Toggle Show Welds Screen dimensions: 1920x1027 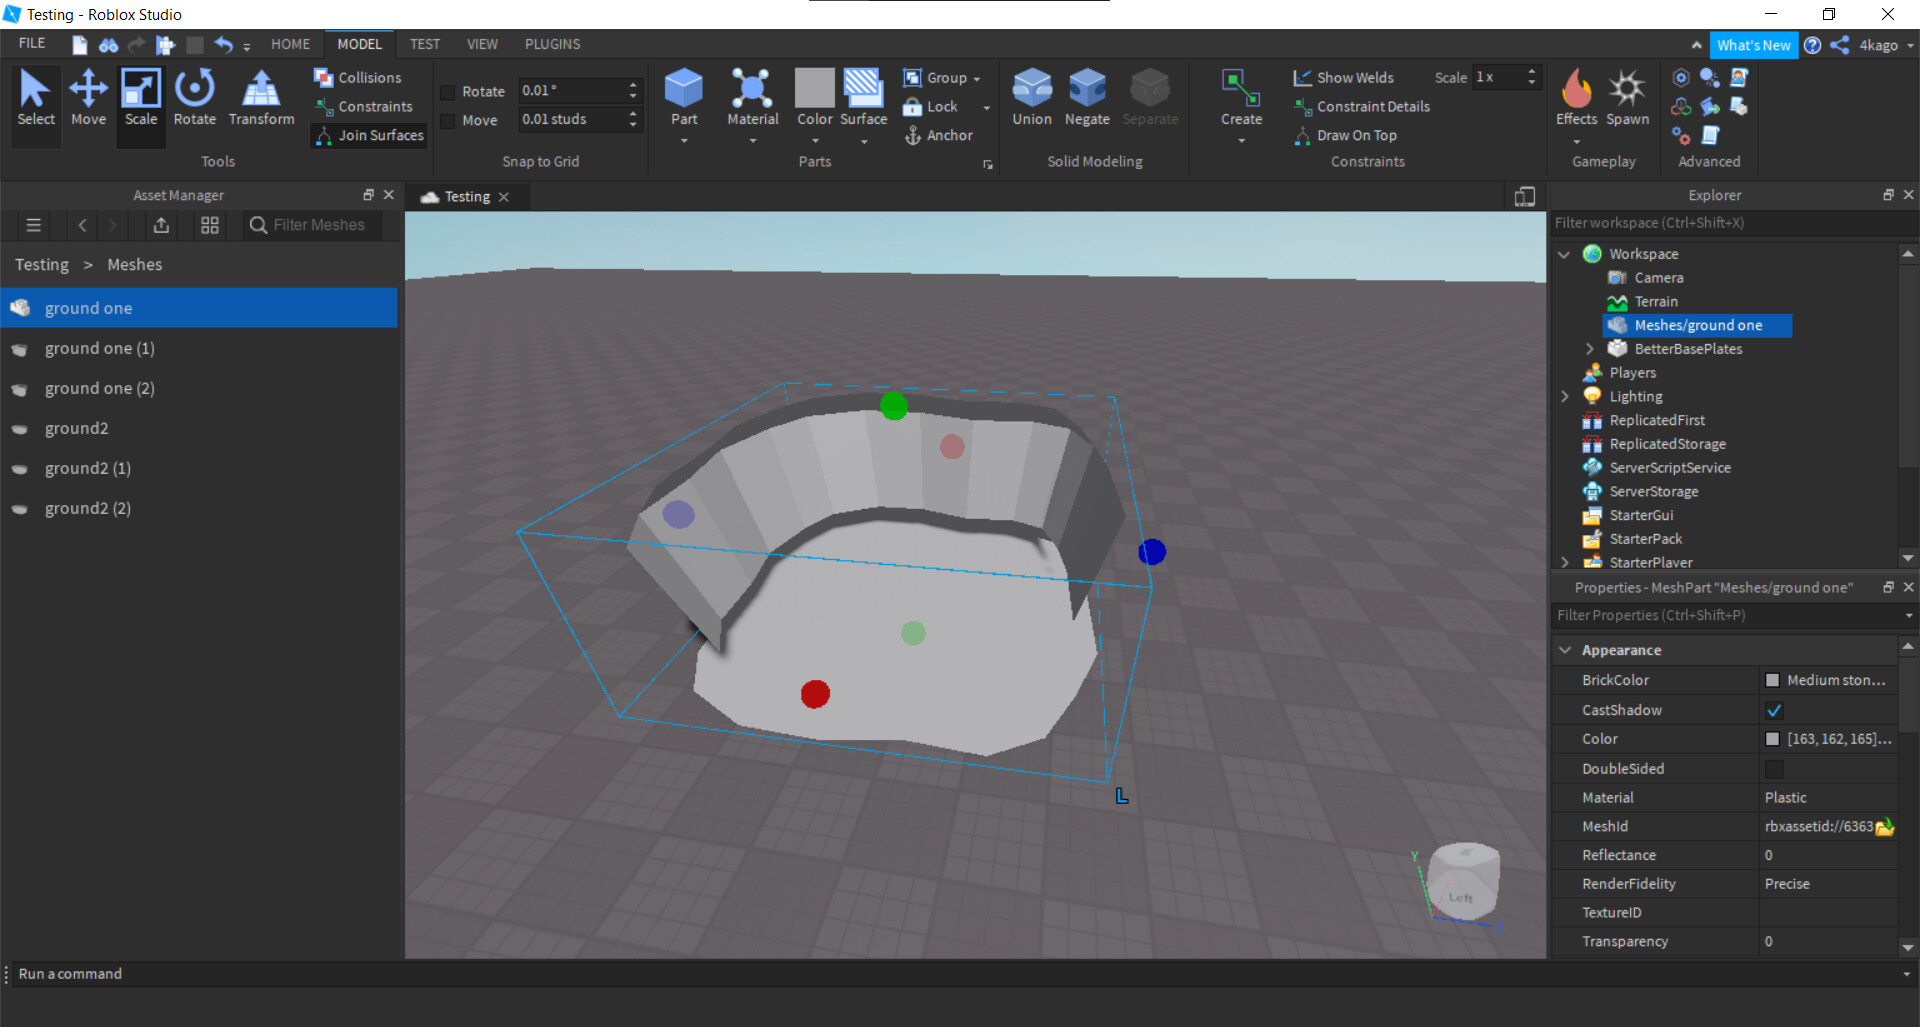(x=1343, y=77)
